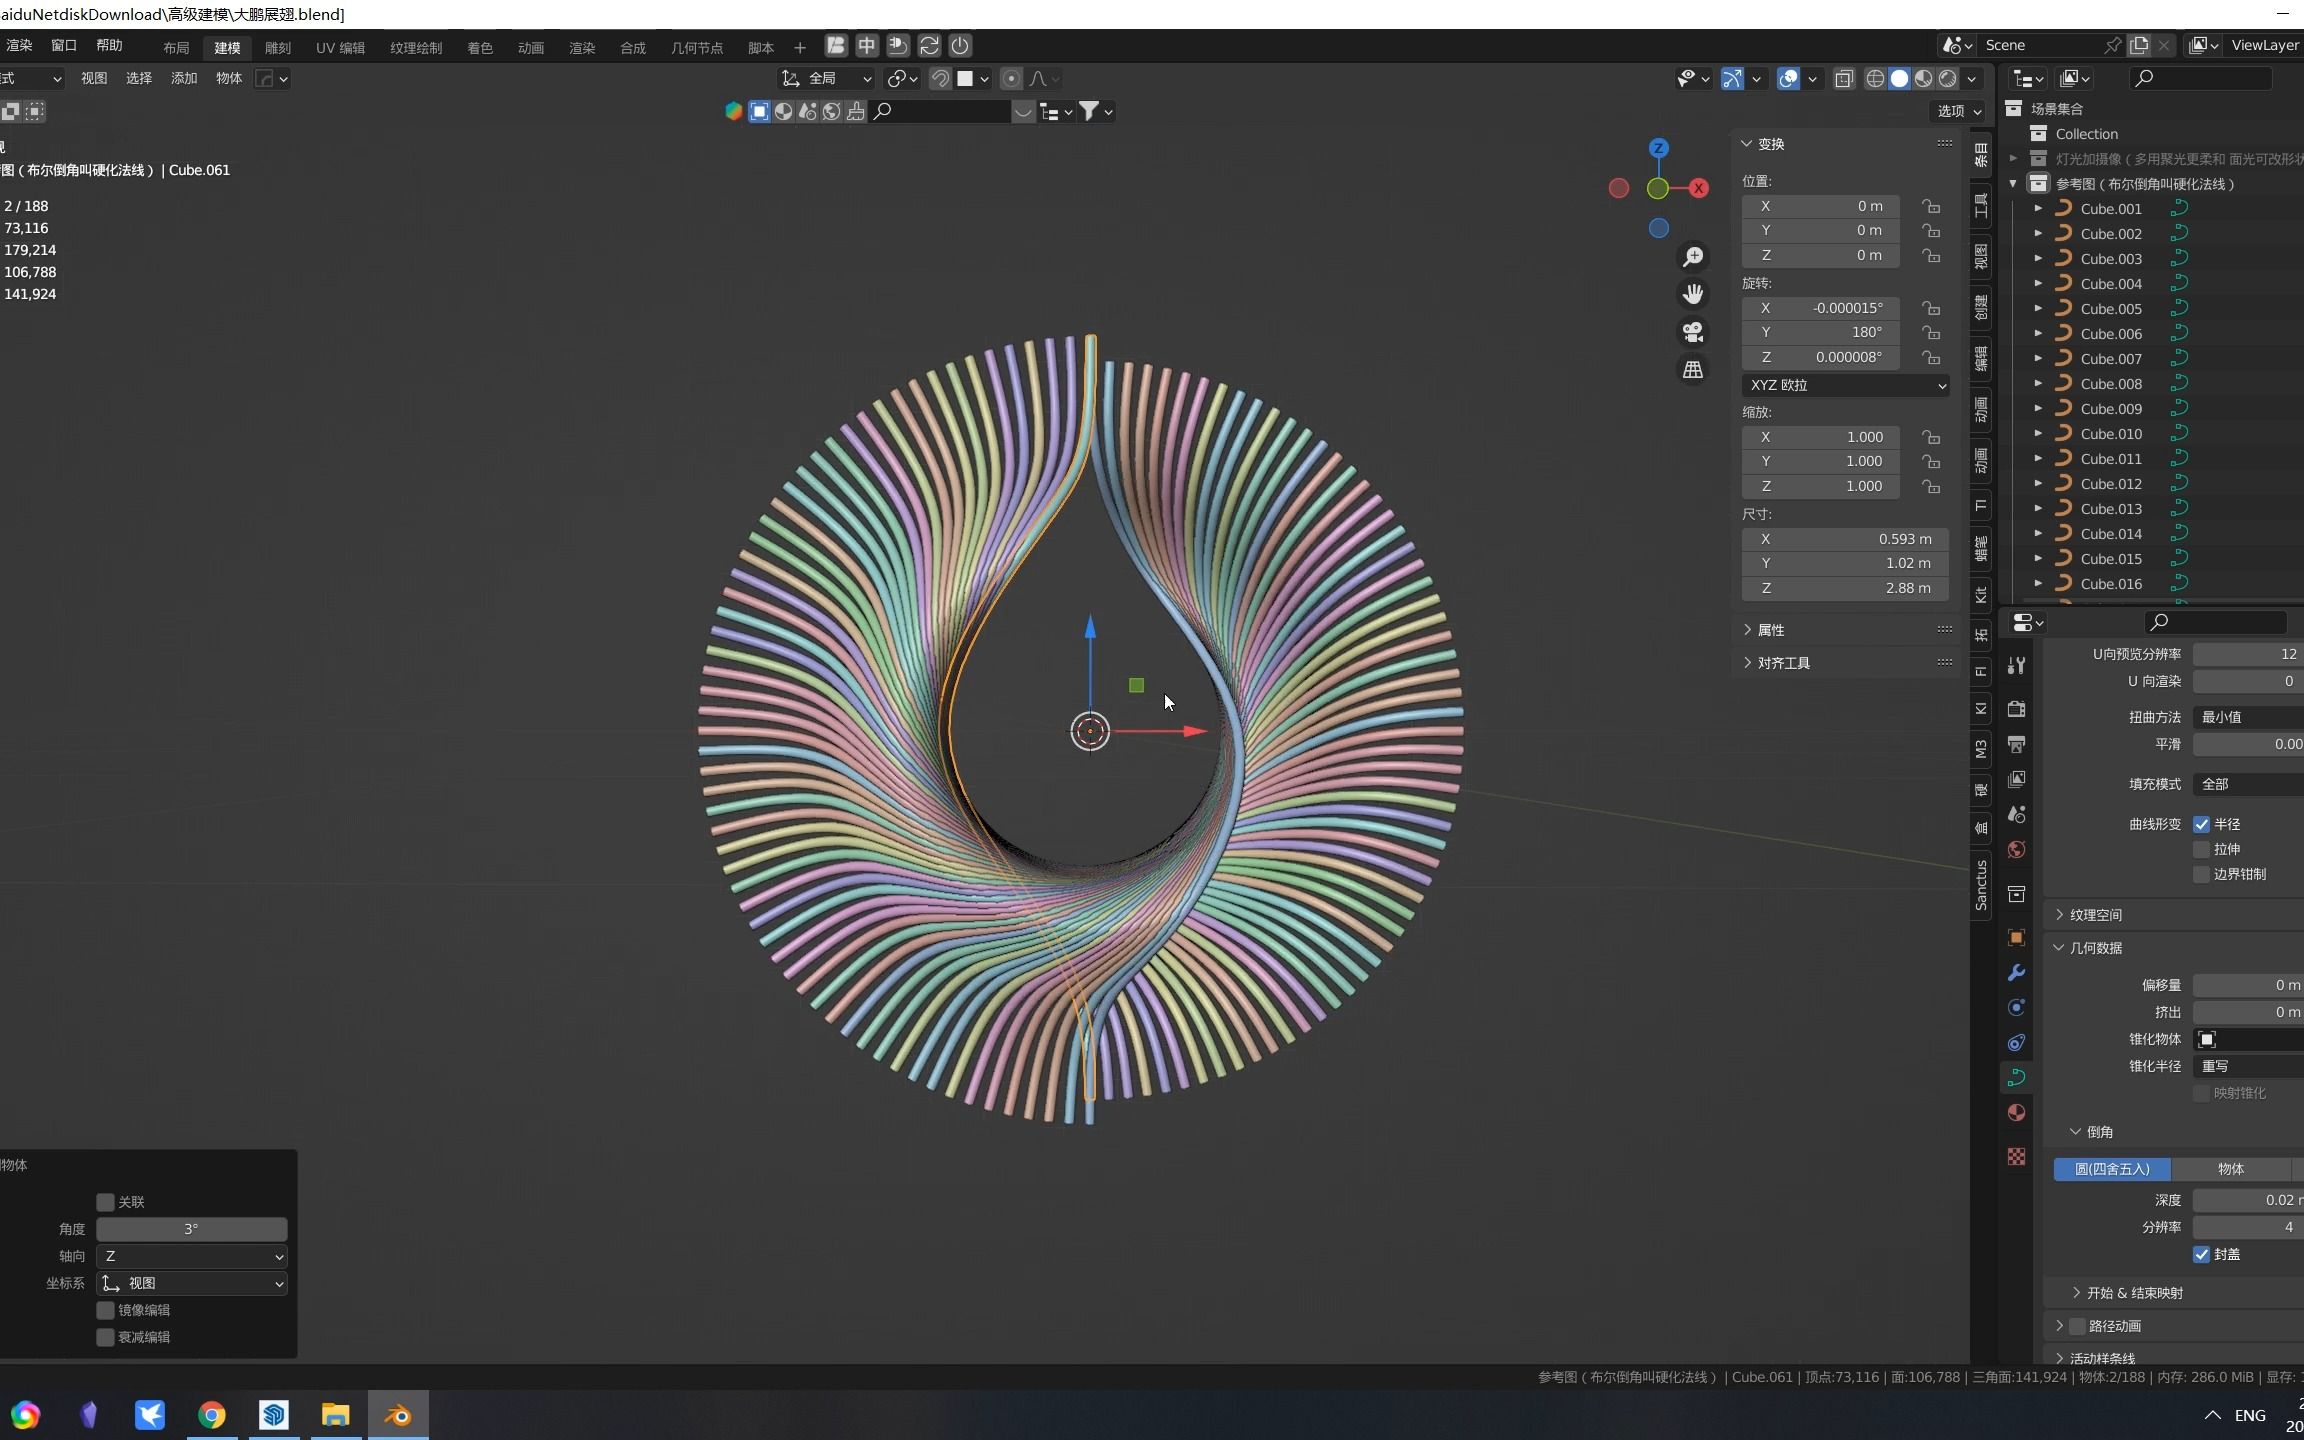2304x1440 pixels.
Task: Open the XYZ 欧拉 rotation mode dropdown
Action: [x=1845, y=385]
